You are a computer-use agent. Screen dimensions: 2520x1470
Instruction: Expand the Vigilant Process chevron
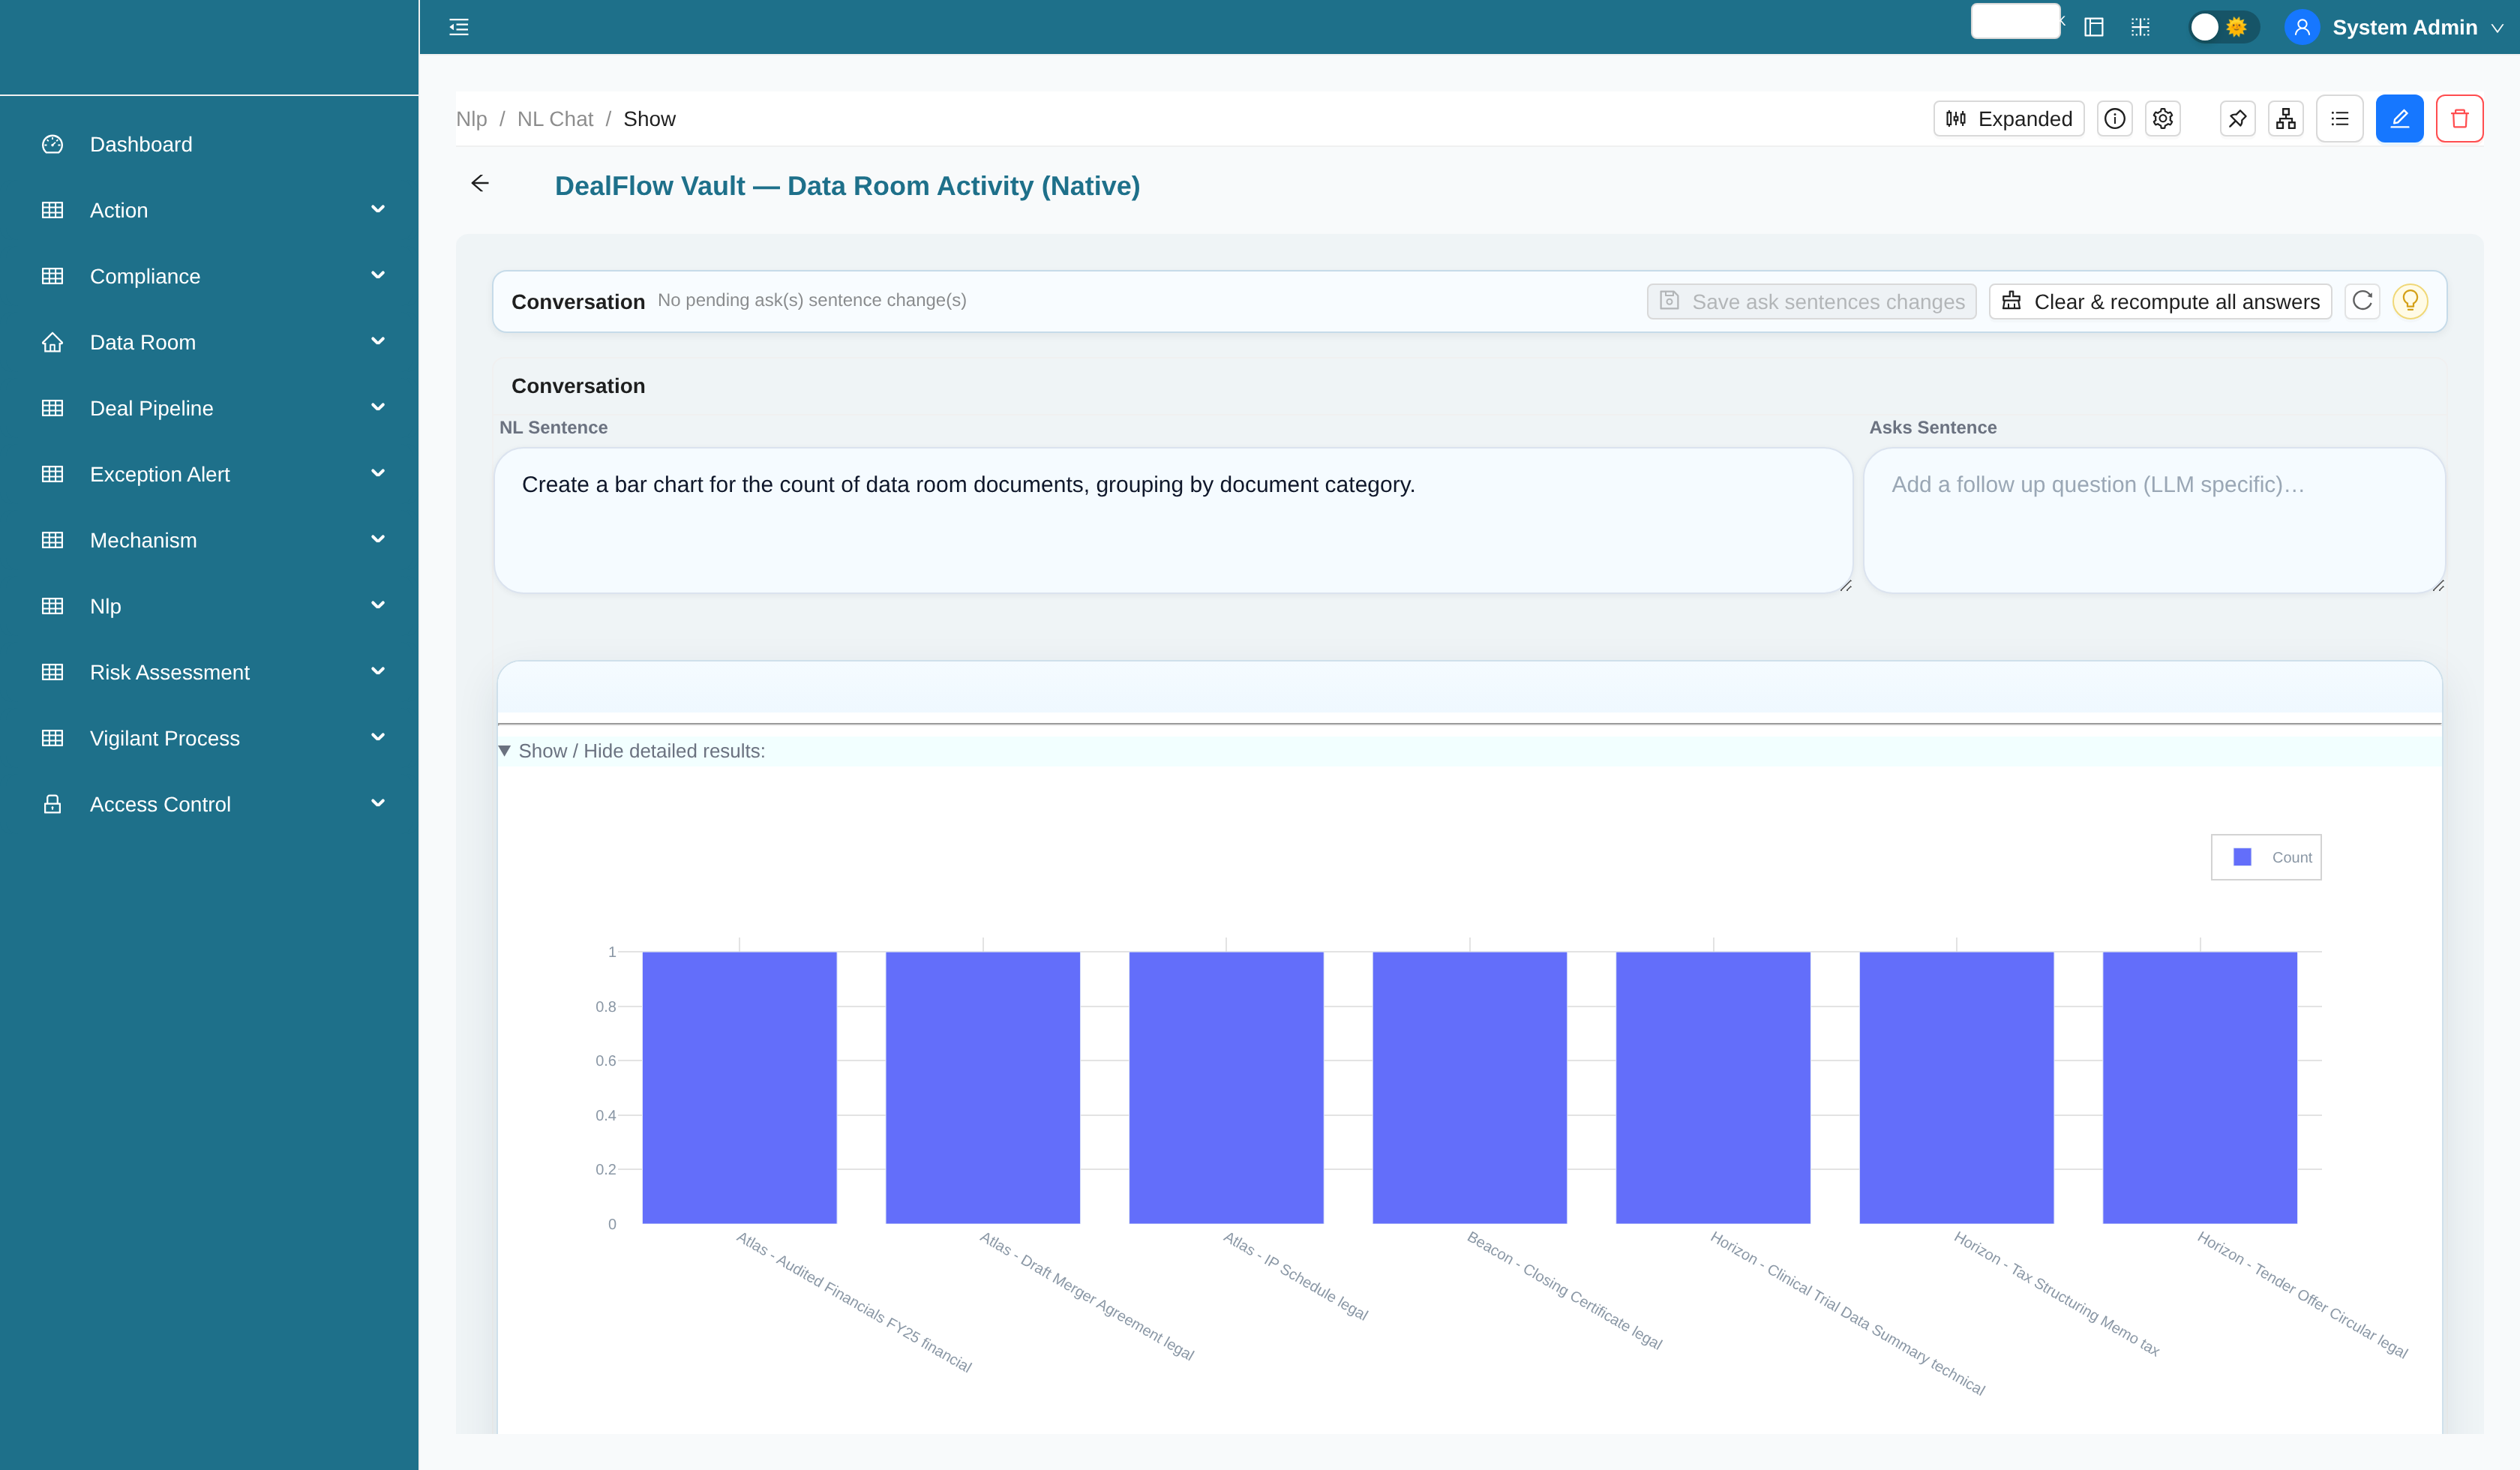378,737
